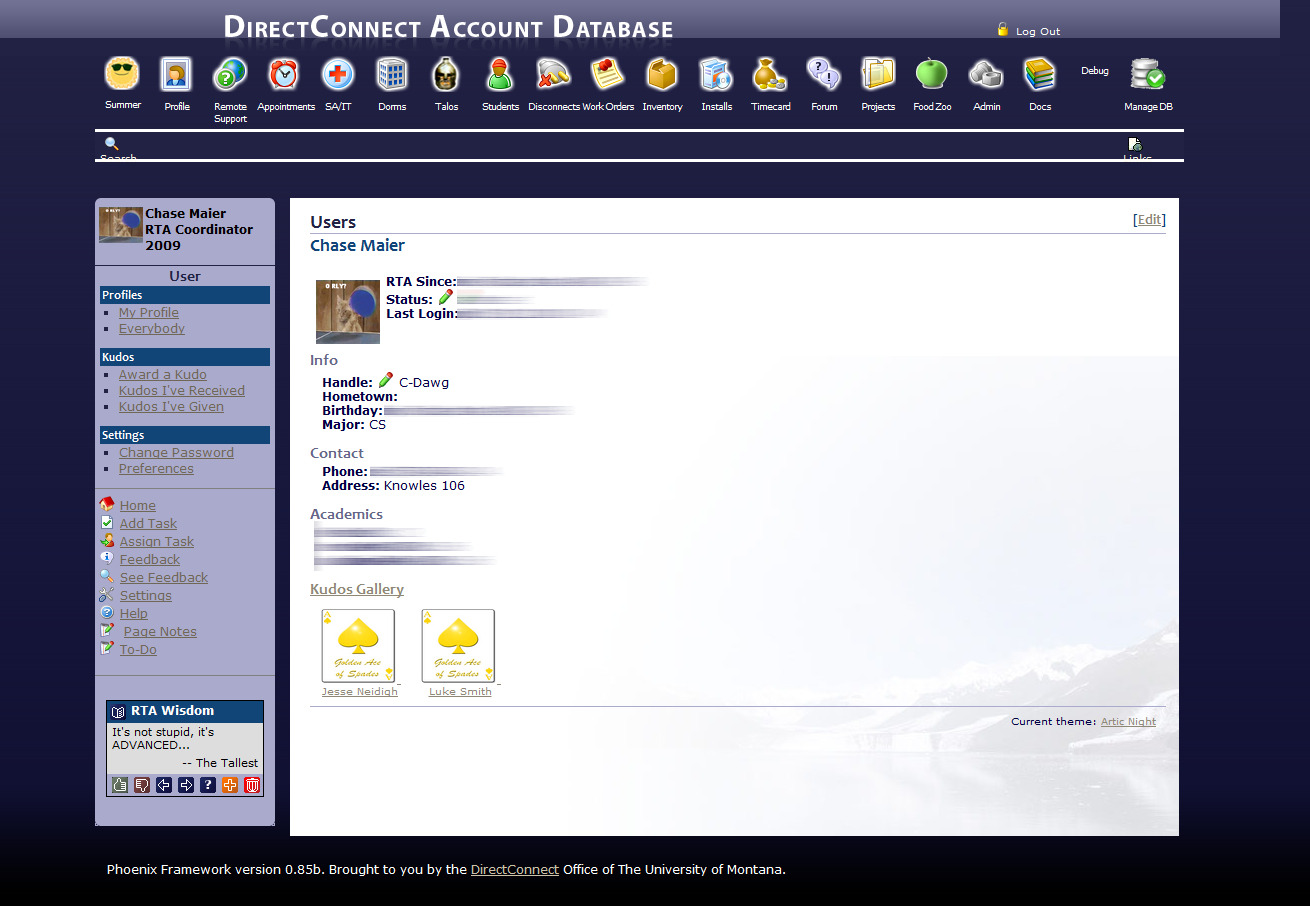The height and width of the screenshot is (906, 1310).
Task: Open sidebar Settings link with tools icon
Action: coord(146,596)
